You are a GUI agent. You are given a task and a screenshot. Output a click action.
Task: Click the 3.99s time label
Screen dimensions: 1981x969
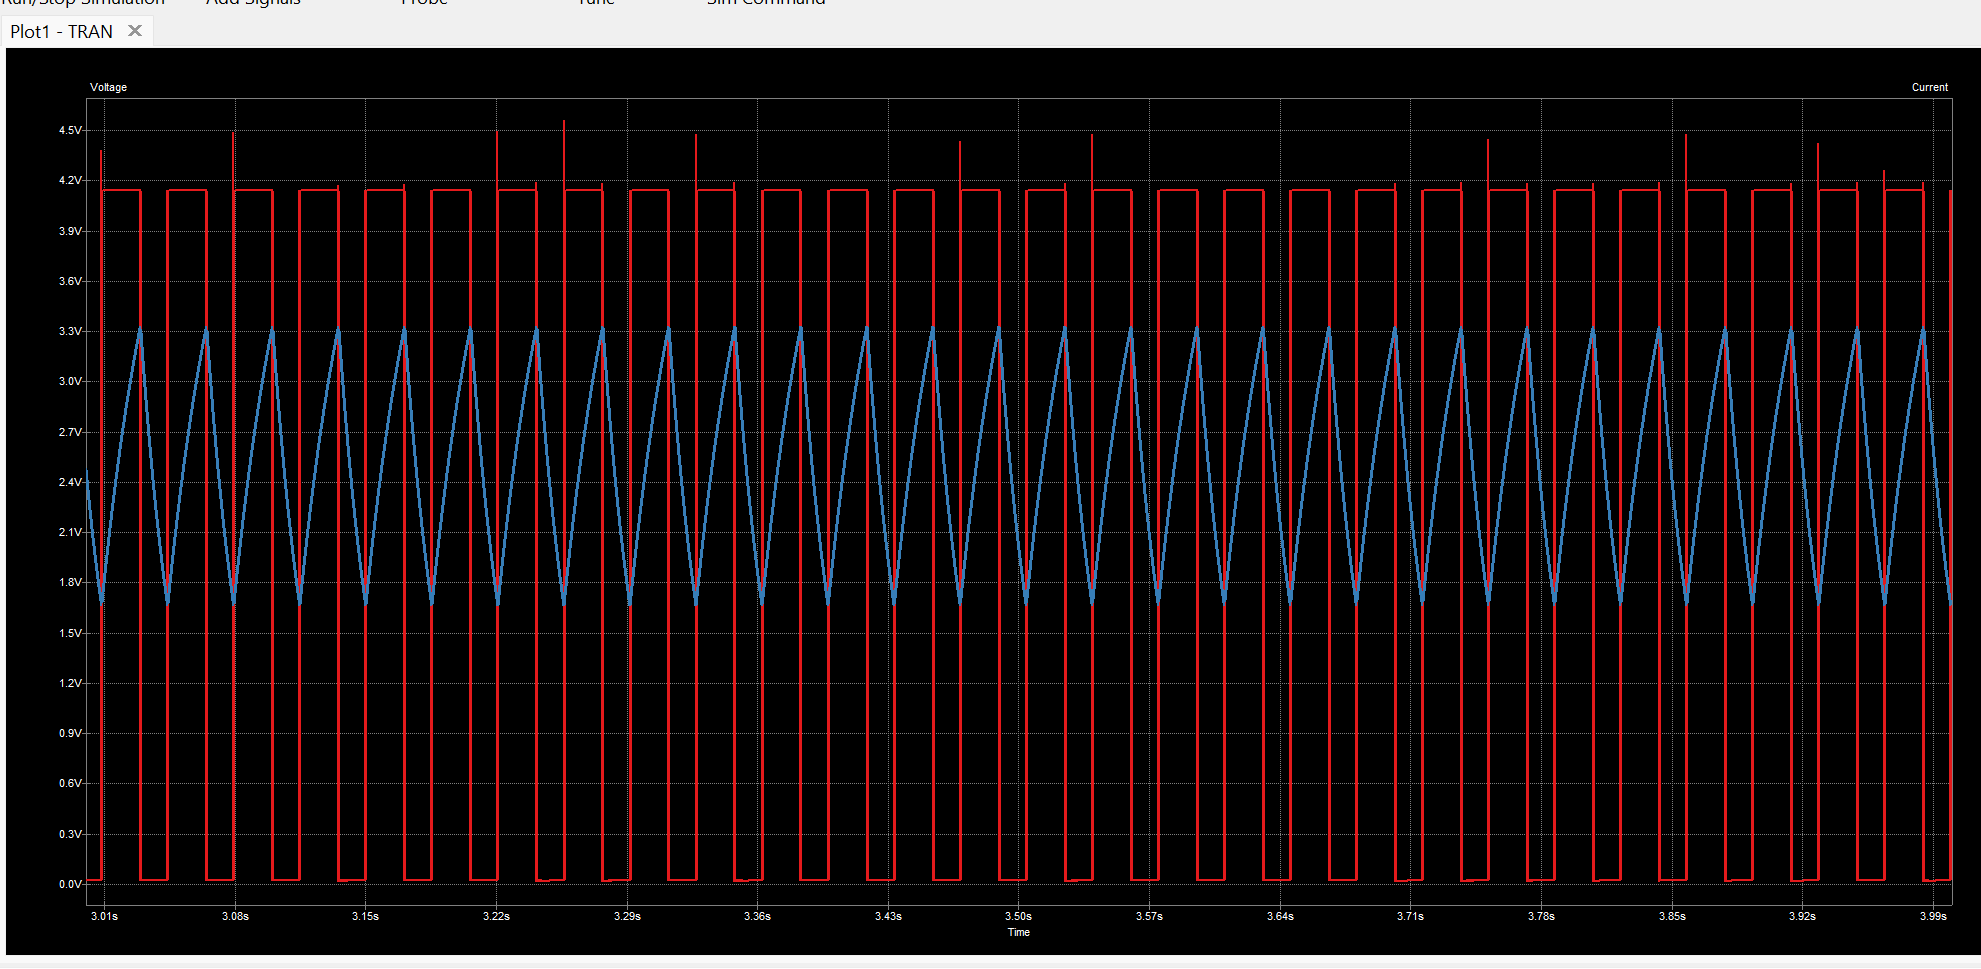1933,916
